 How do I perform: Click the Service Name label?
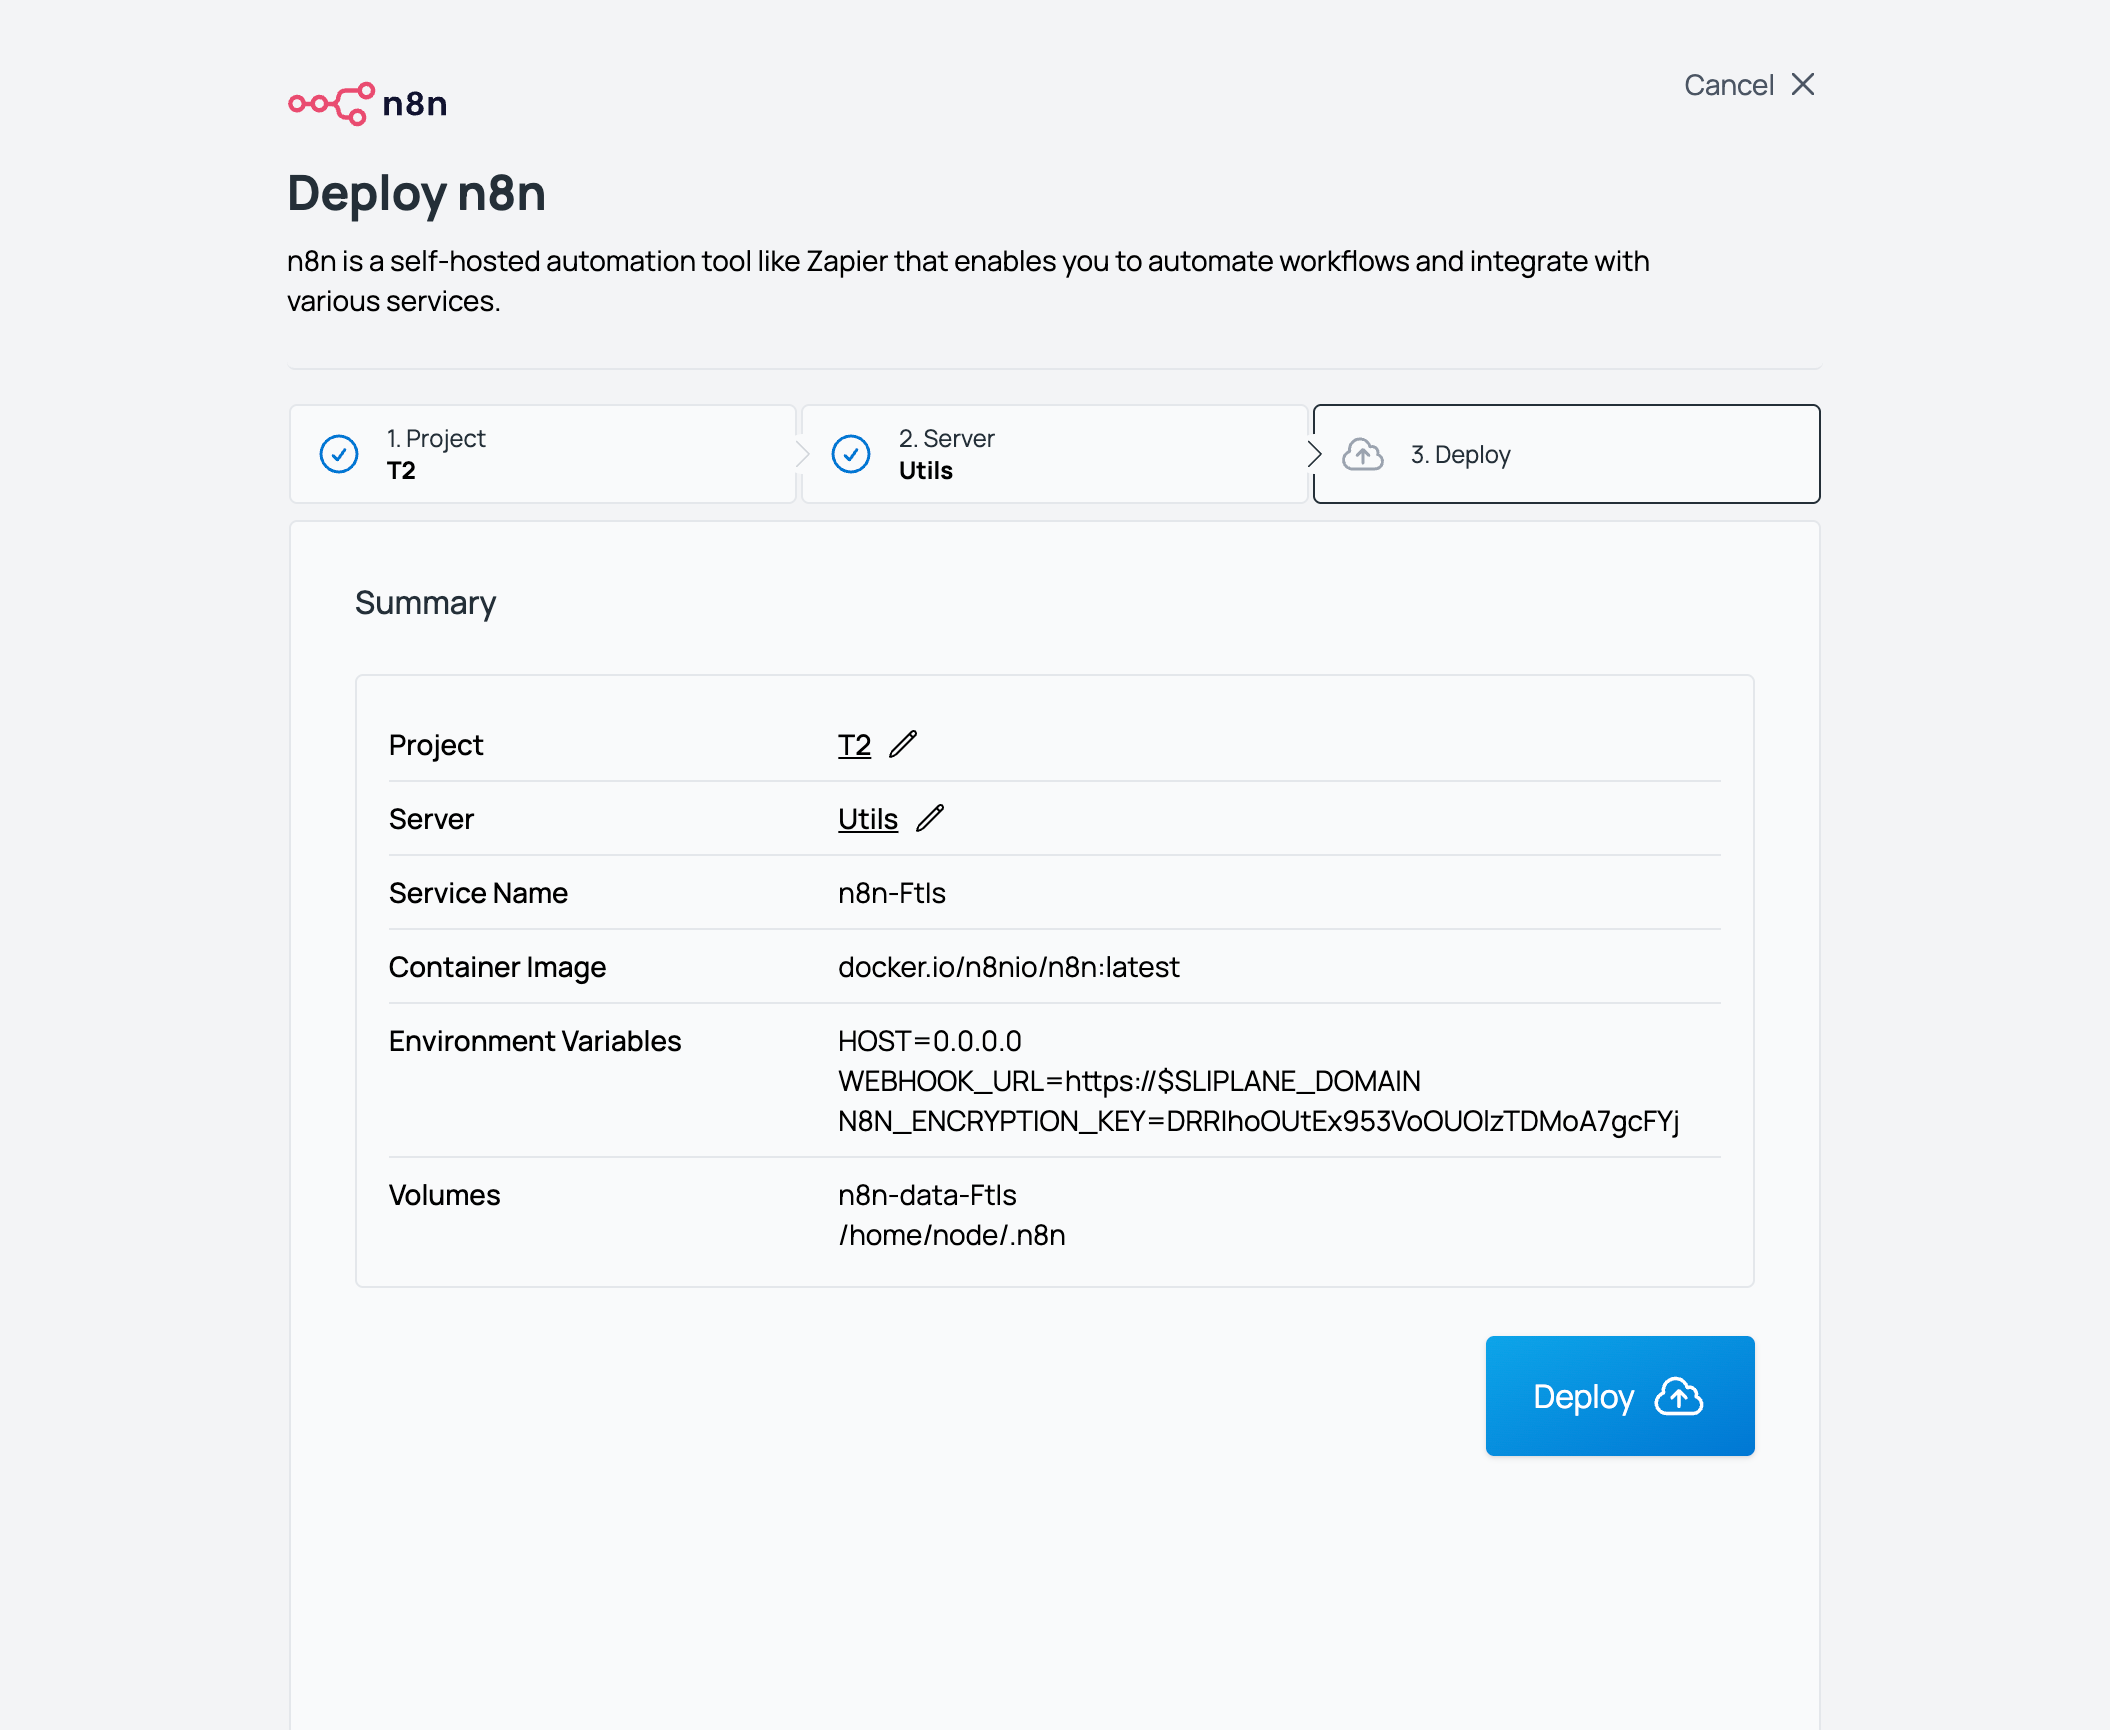coord(478,893)
